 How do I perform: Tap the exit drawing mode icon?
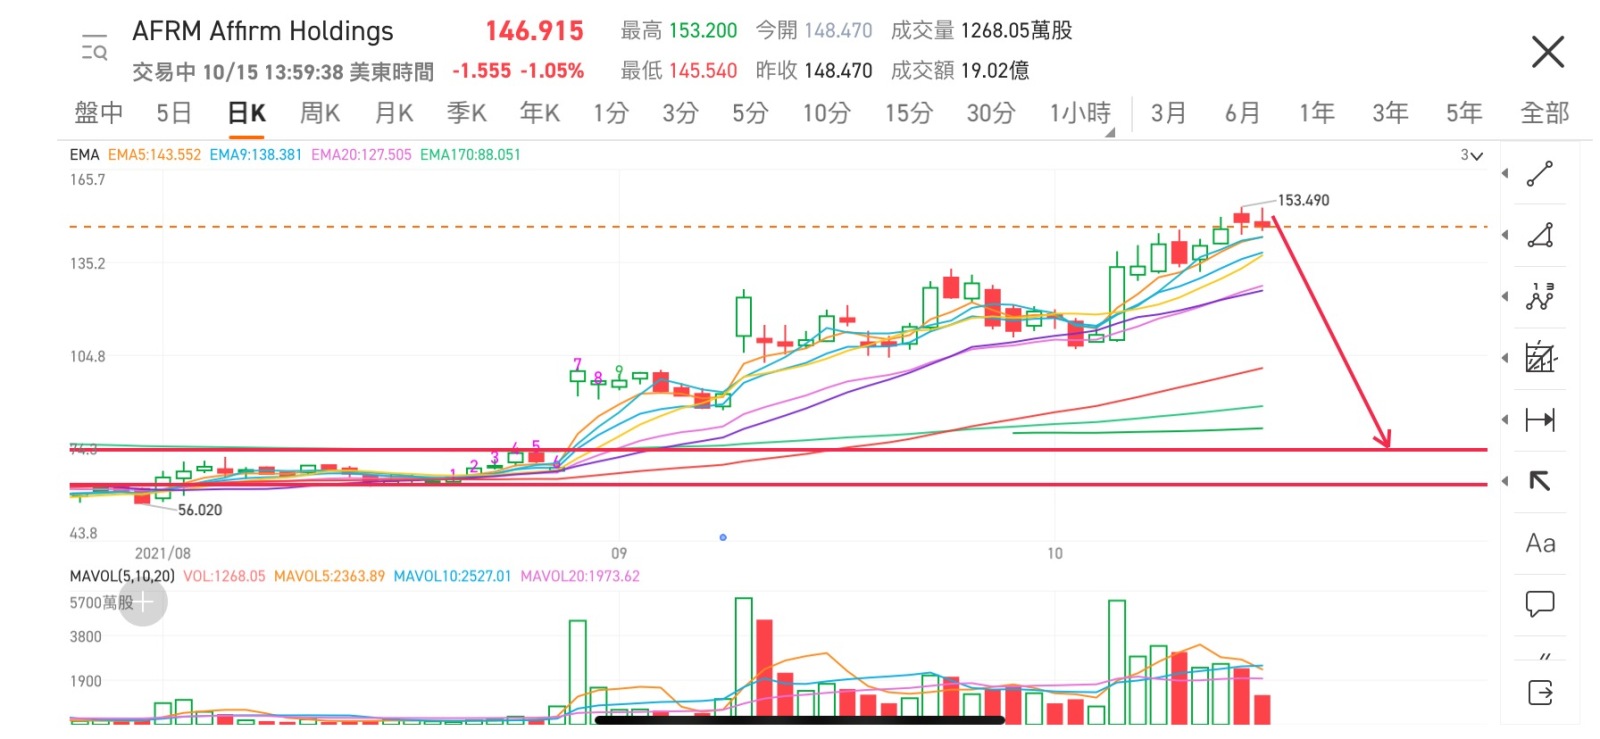[1540, 692]
